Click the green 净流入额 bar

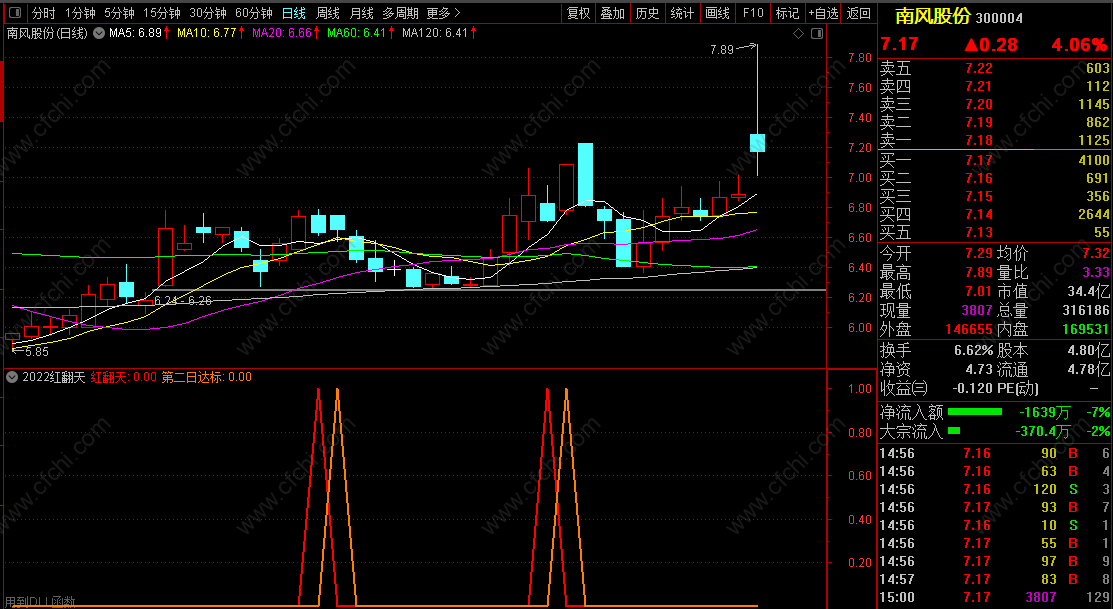(974, 412)
